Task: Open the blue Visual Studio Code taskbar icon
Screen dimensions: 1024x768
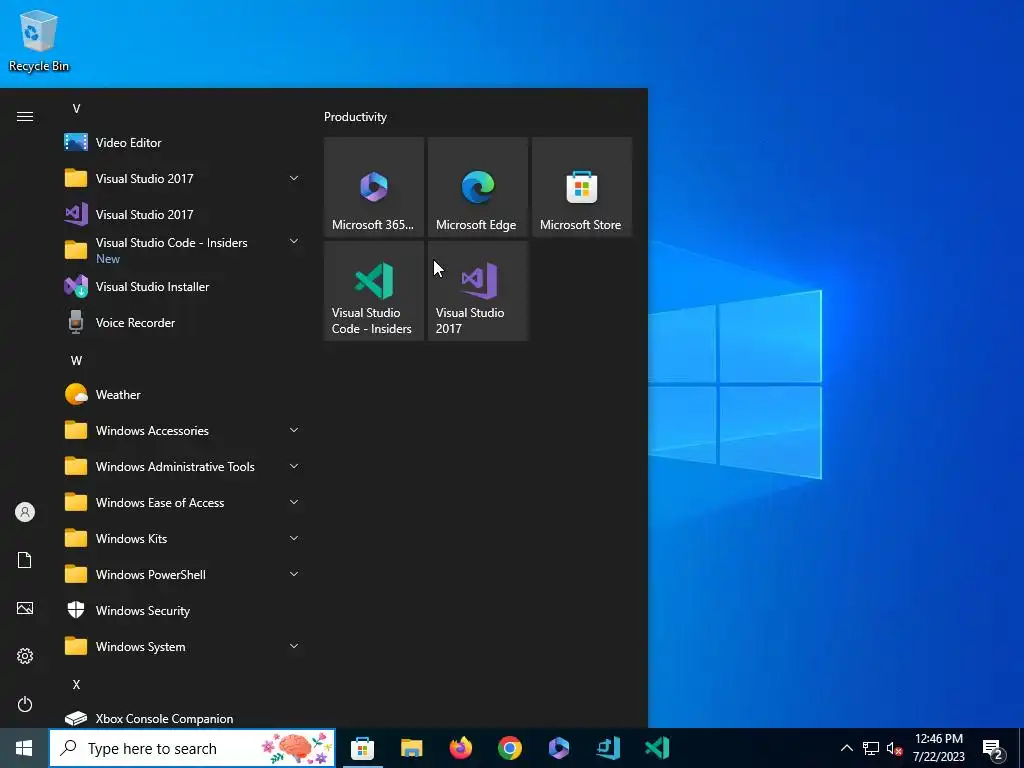Action: coord(608,748)
